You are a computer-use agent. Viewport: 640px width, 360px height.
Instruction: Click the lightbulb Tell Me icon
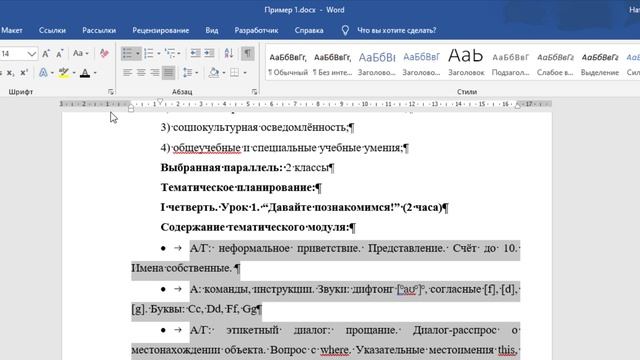coord(345,30)
